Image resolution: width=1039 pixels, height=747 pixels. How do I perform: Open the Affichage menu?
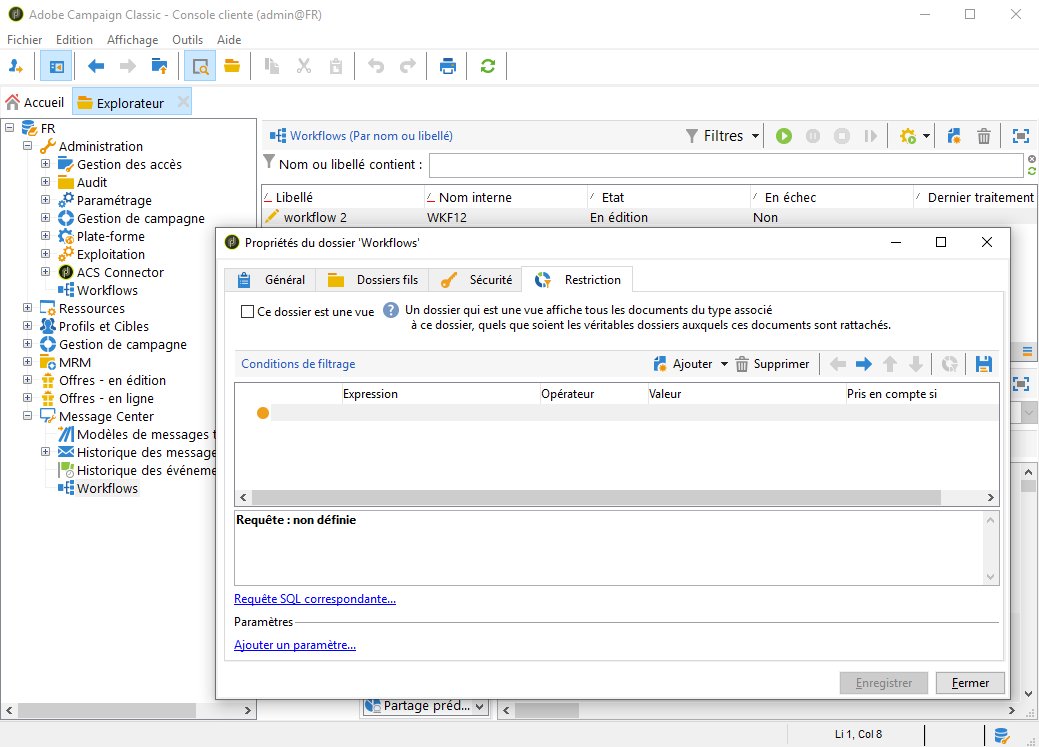[x=133, y=40]
